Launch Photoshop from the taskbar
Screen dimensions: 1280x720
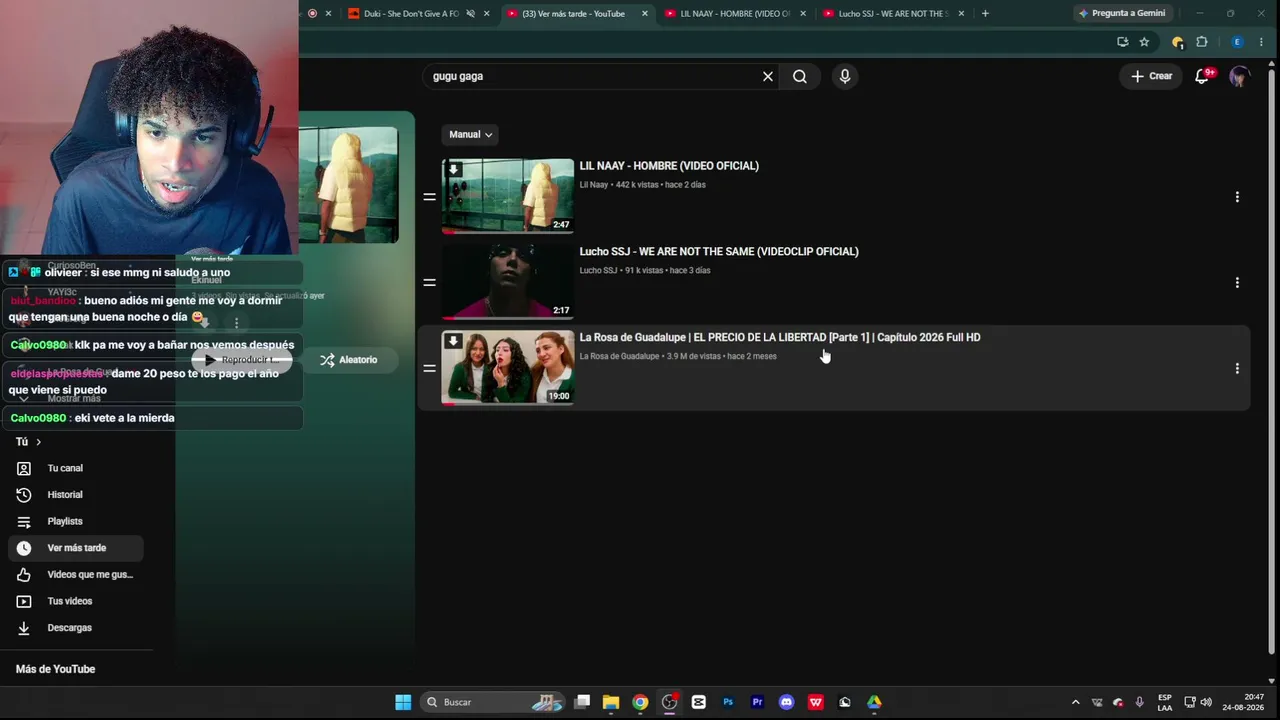click(728, 702)
